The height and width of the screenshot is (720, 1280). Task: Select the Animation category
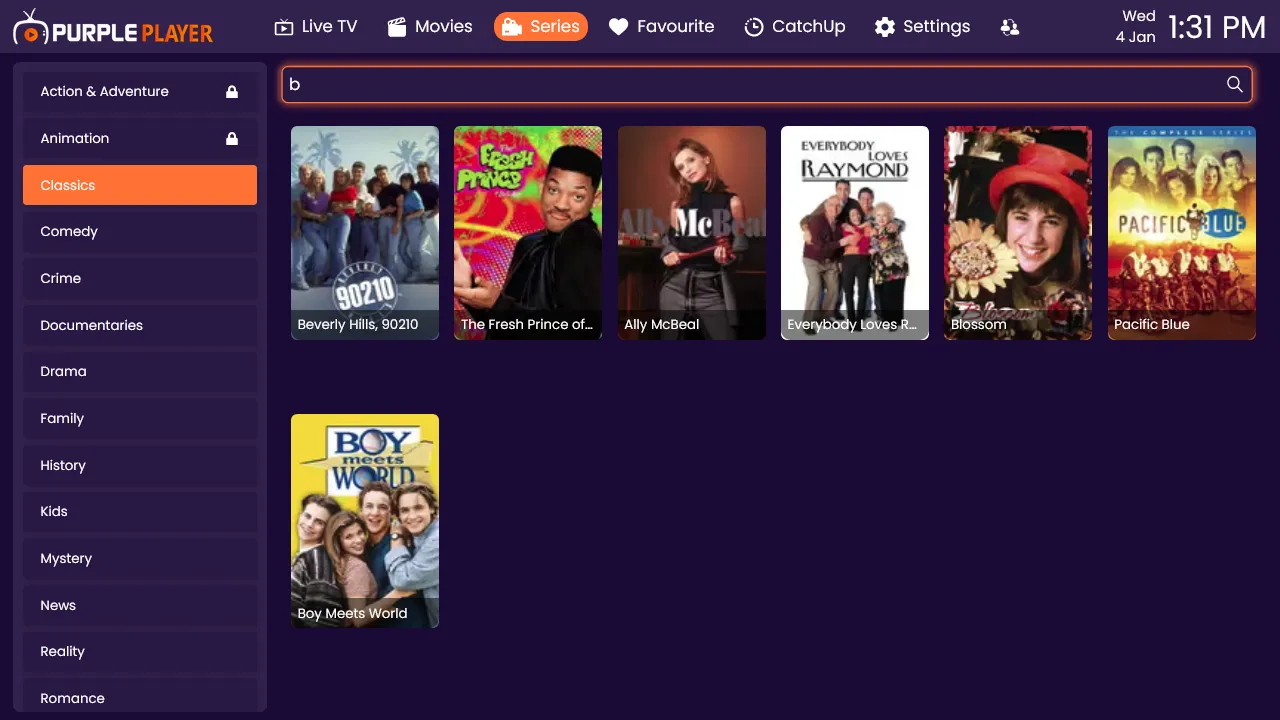140,139
